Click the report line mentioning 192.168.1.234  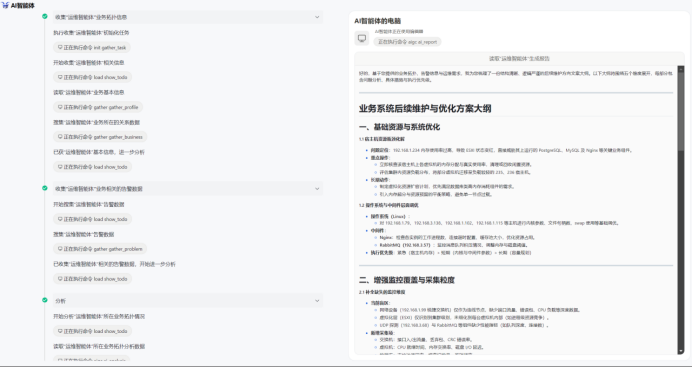click(502, 150)
